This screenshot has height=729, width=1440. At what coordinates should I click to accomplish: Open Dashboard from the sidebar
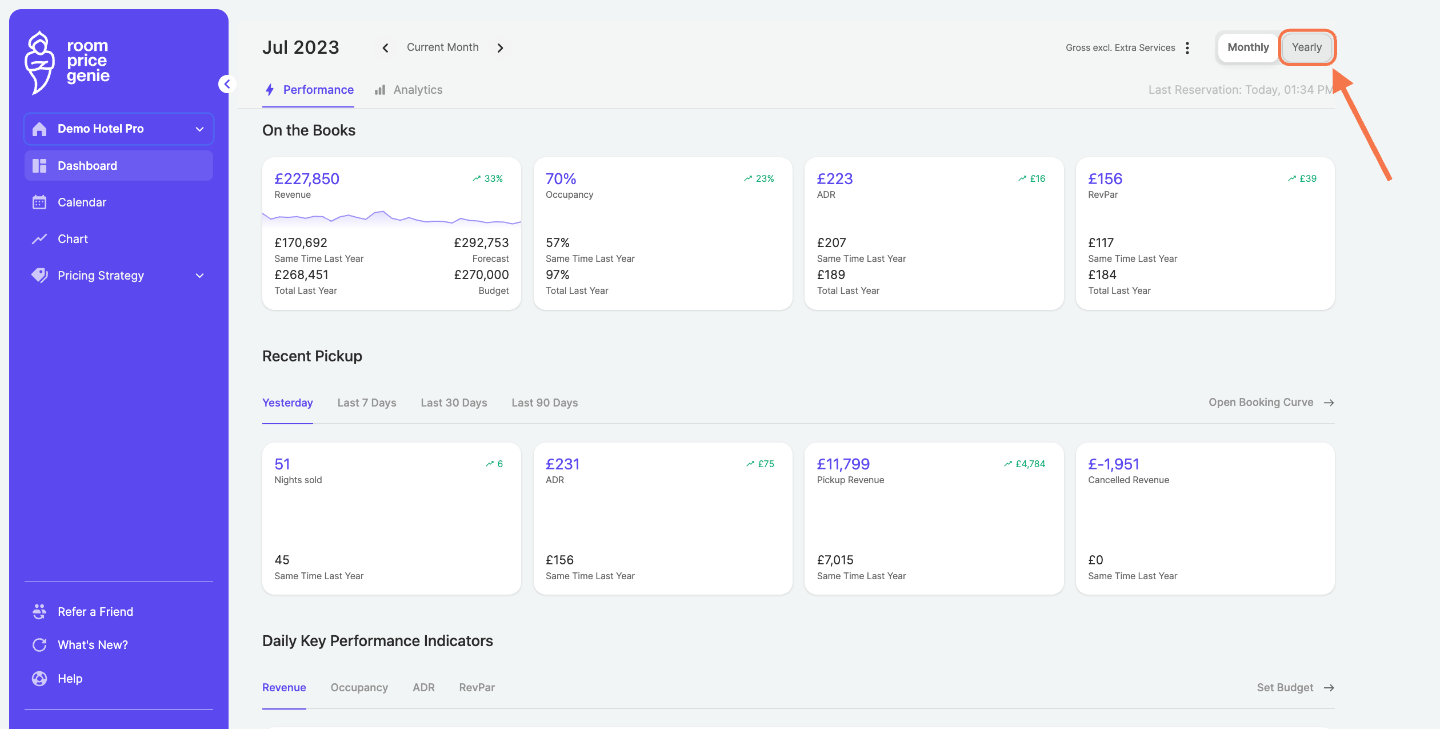click(119, 166)
